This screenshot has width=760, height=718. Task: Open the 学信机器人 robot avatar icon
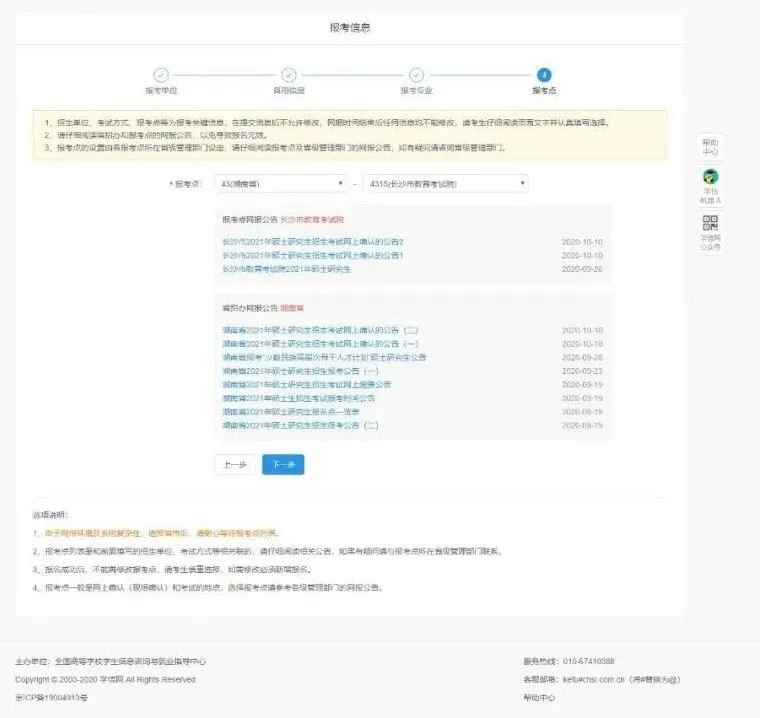(711, 178)
